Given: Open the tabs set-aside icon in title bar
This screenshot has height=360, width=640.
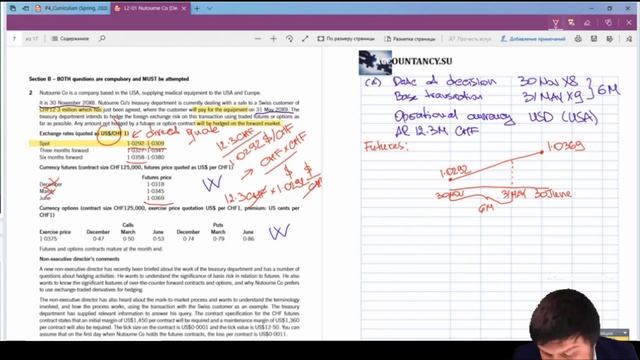Looking at the screenshot, I should 13,8.
